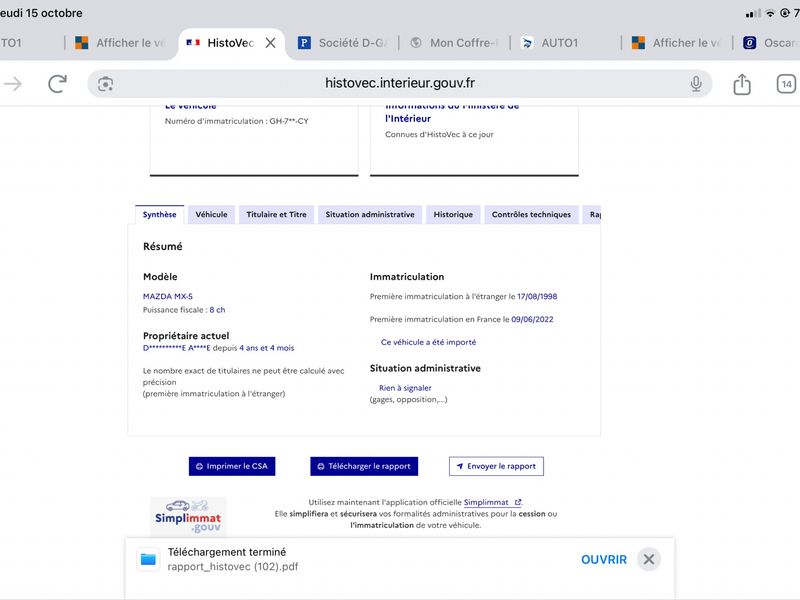Viewport: 800px width, 600px height.
Task: Switch to the Oscar browser tab
Action: (771, 43)
